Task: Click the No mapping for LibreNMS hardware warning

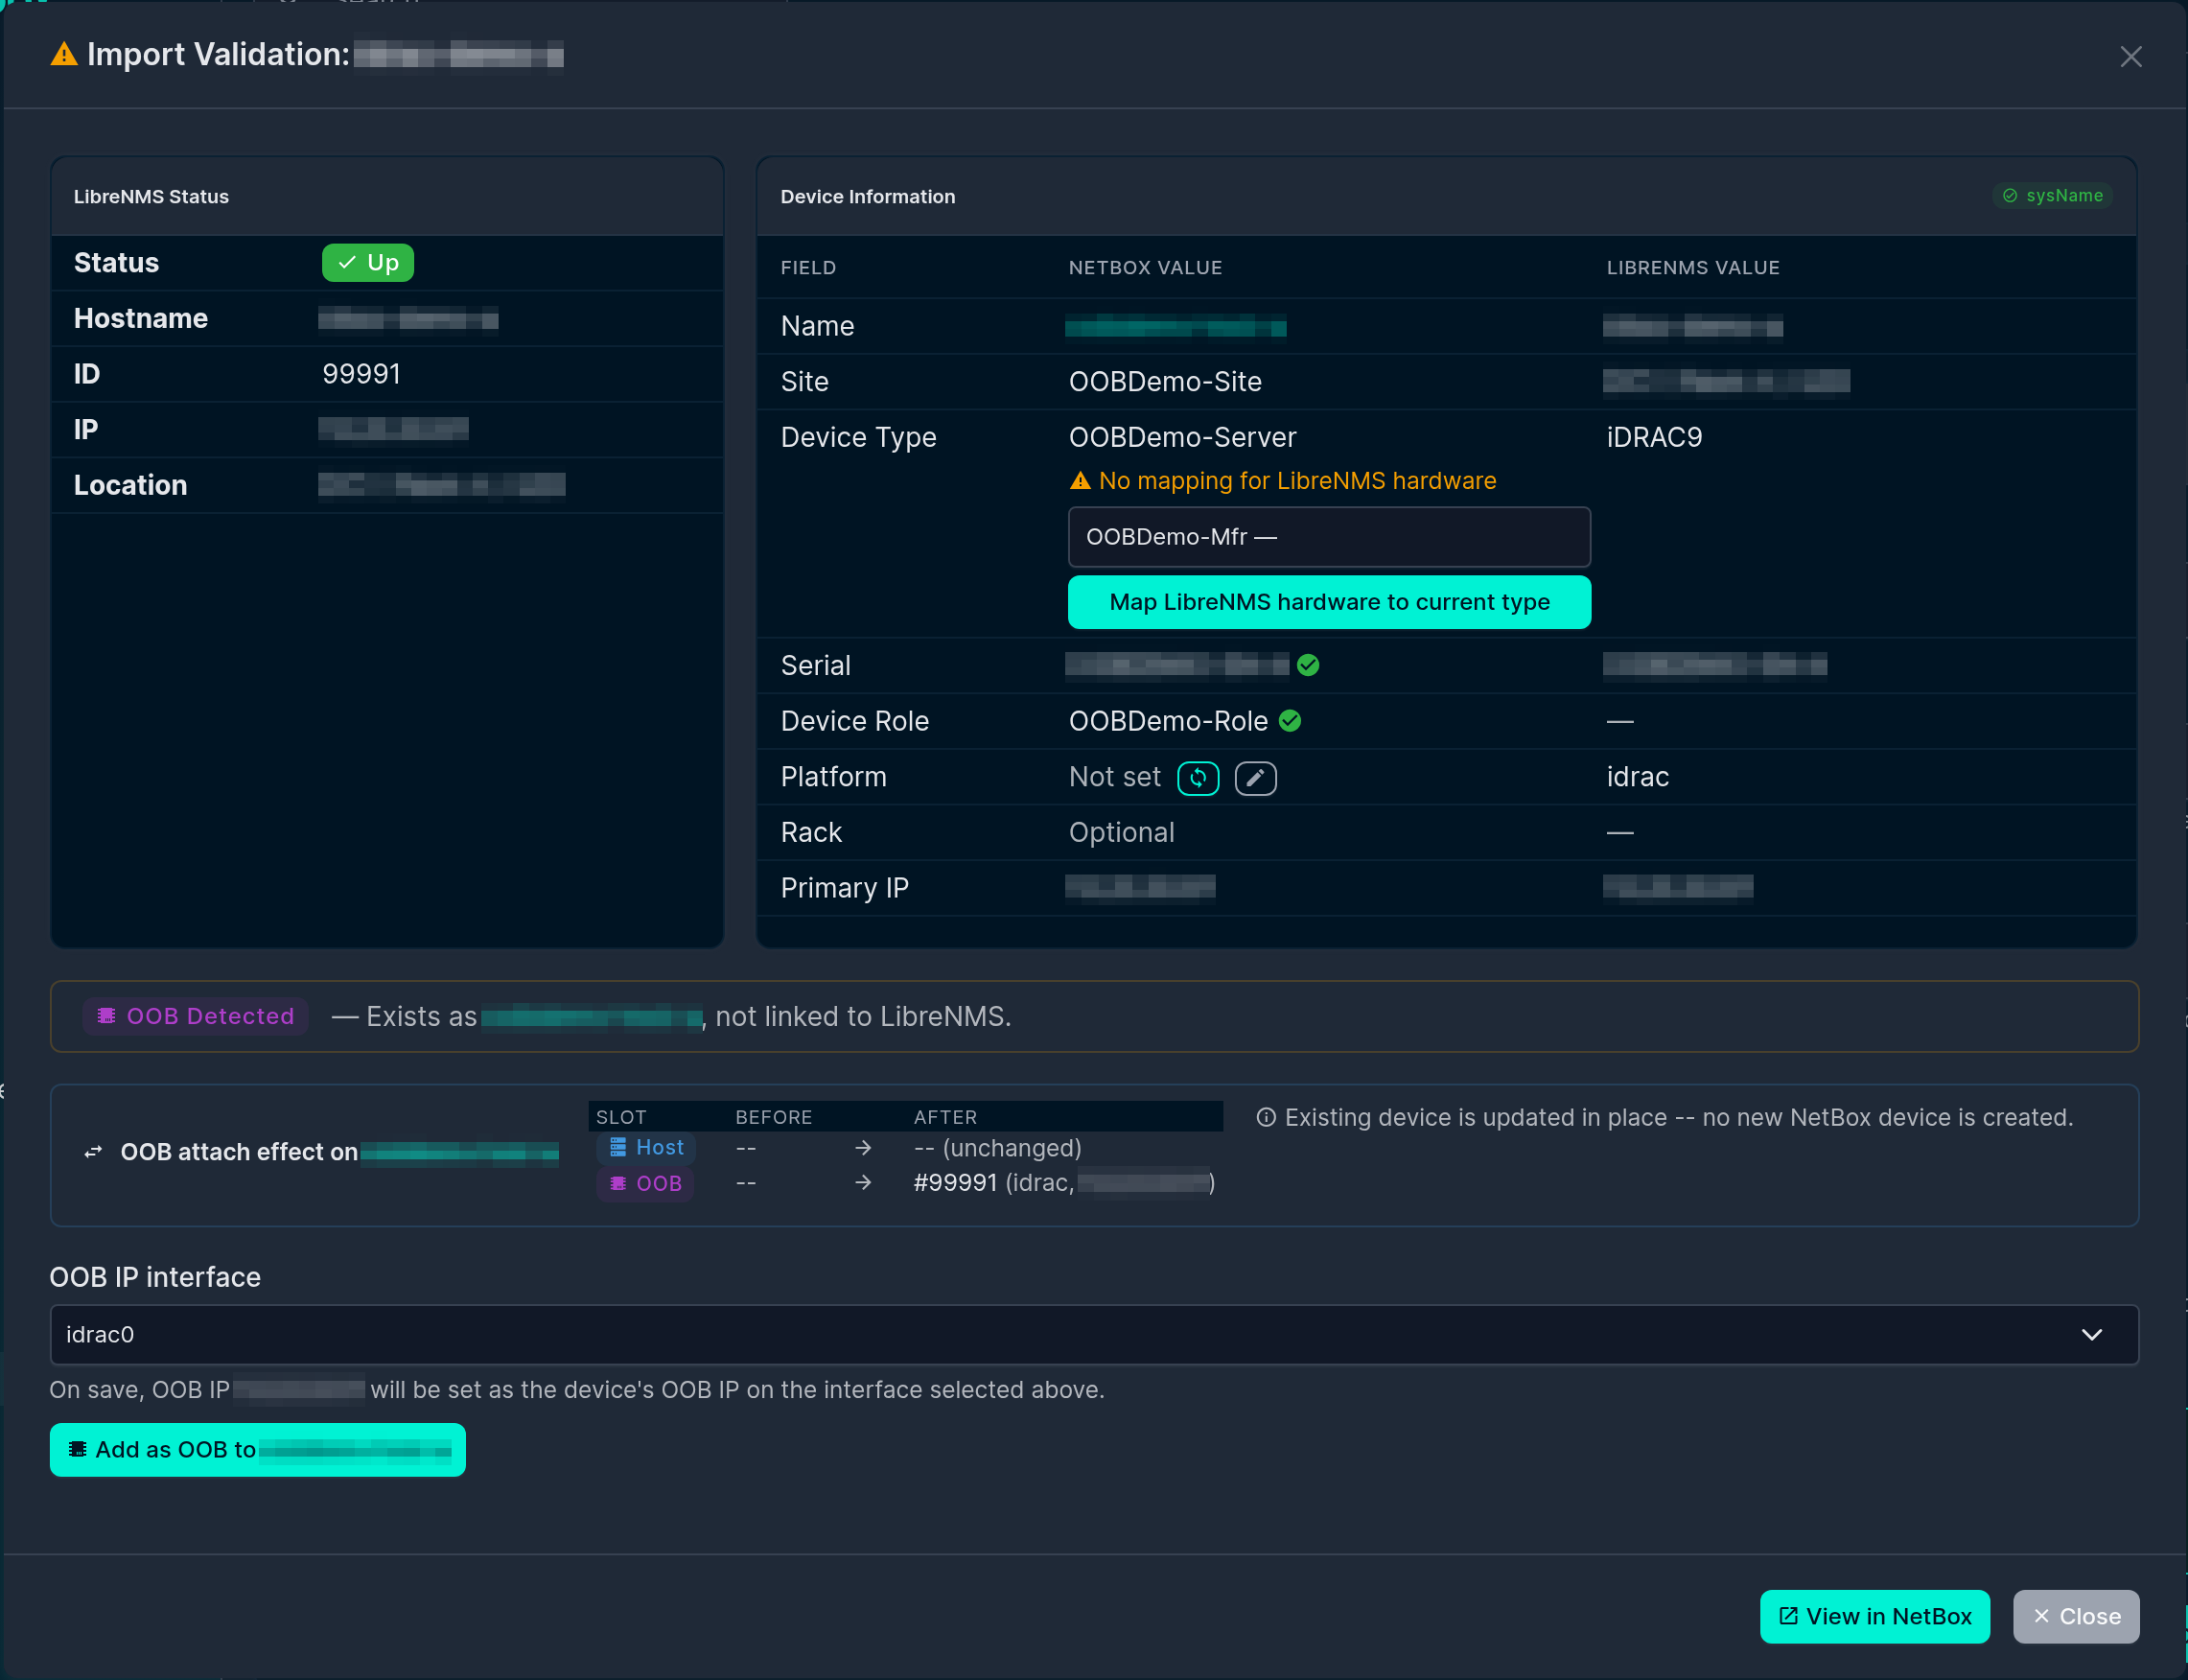Action: 1297,481
